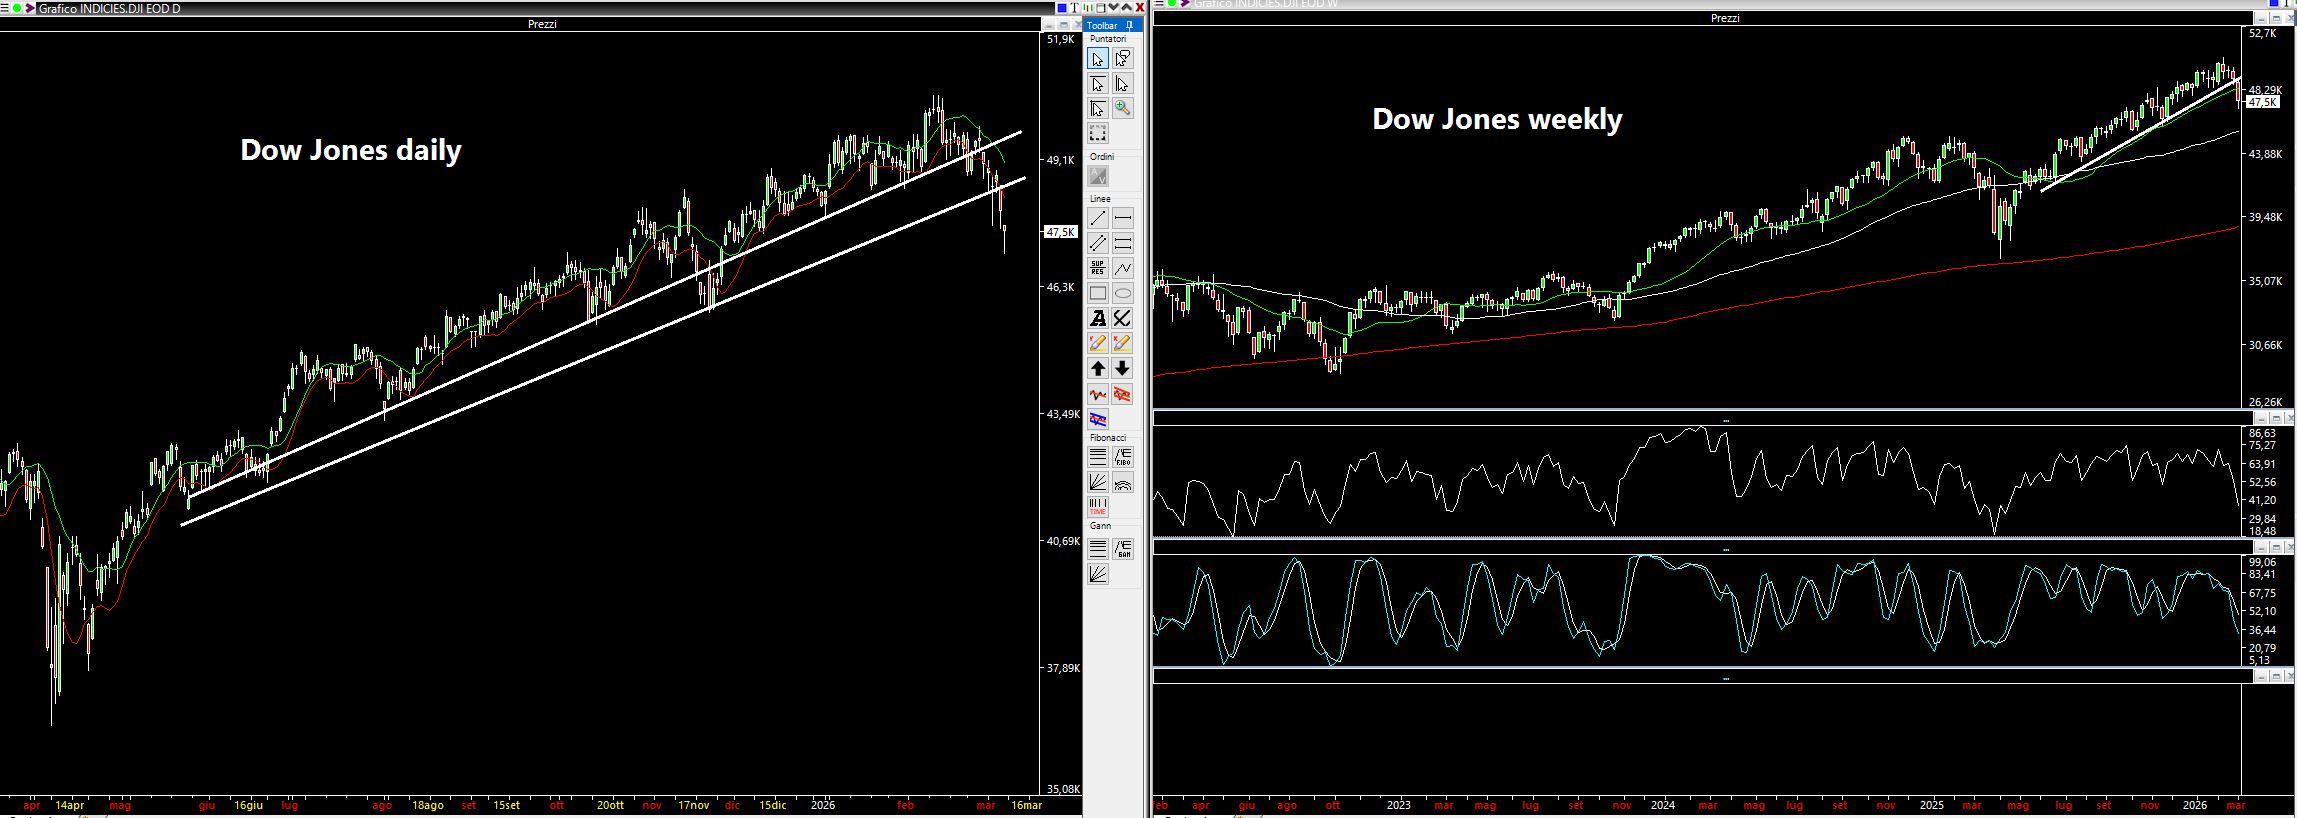
Task: Activate the SUP/RES support-resistance tool
Action: click(x=1098, y=268)
